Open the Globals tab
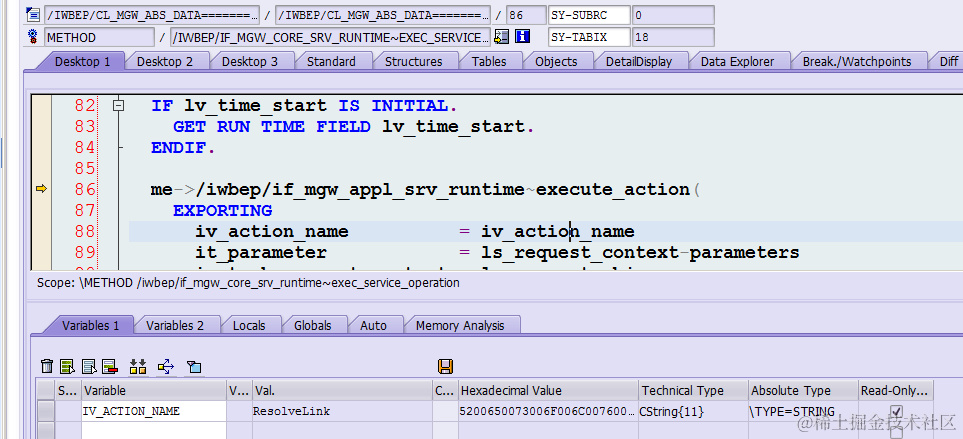963x439 pixels. [x=313, y=325]
